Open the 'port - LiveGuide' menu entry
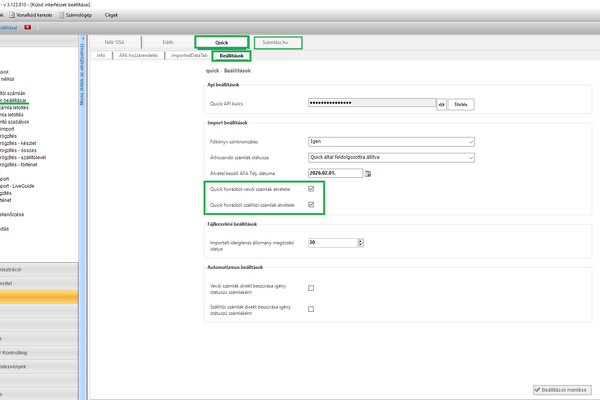This screenshot has width=600, height=400. (x=17, y=186)
